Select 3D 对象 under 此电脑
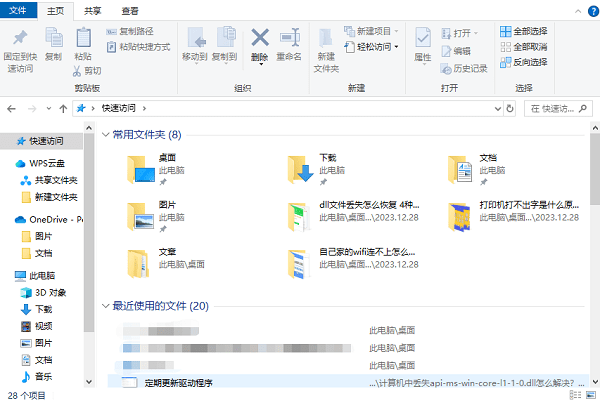Viewport: 600px width, 403px height. coord(41,293)
